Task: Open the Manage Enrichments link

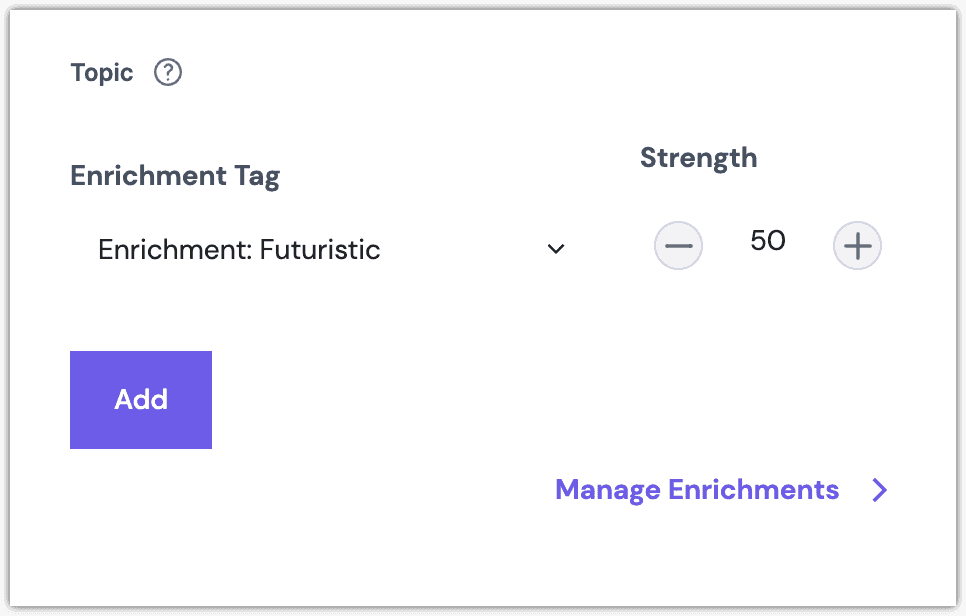Action: point(697,490)
